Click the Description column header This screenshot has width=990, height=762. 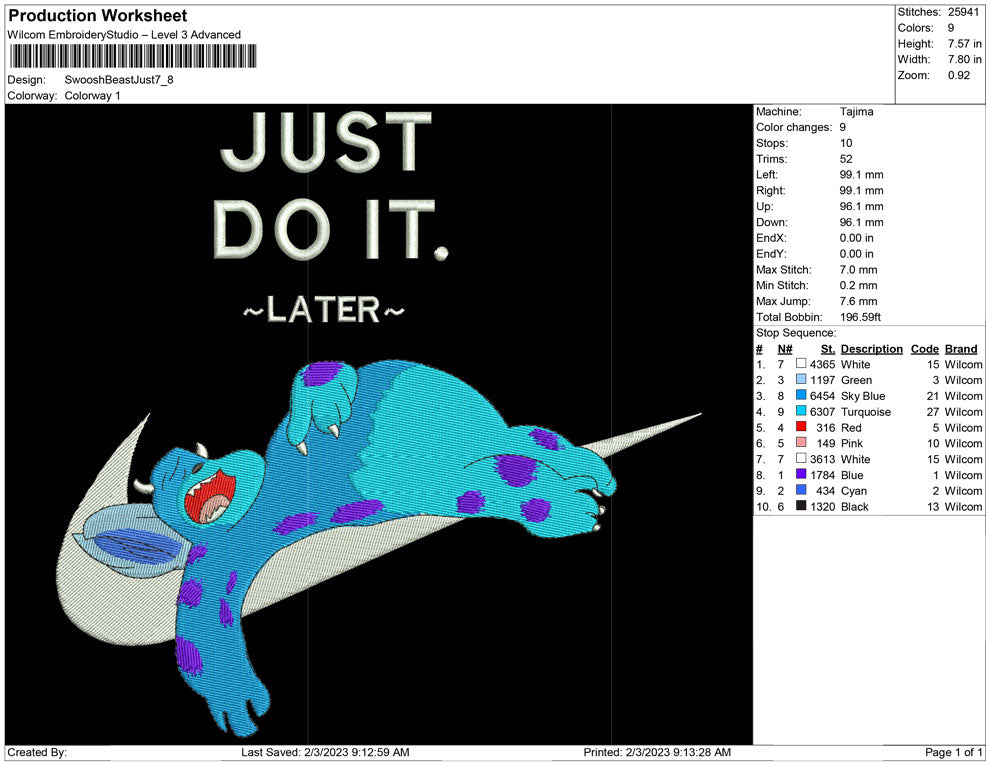pyautogui.click(x=871, y=349)
